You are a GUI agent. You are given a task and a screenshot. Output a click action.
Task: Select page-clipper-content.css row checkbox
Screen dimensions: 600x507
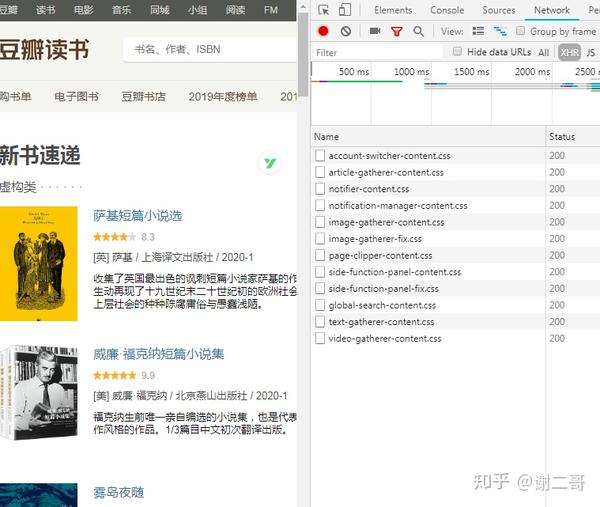320,255
